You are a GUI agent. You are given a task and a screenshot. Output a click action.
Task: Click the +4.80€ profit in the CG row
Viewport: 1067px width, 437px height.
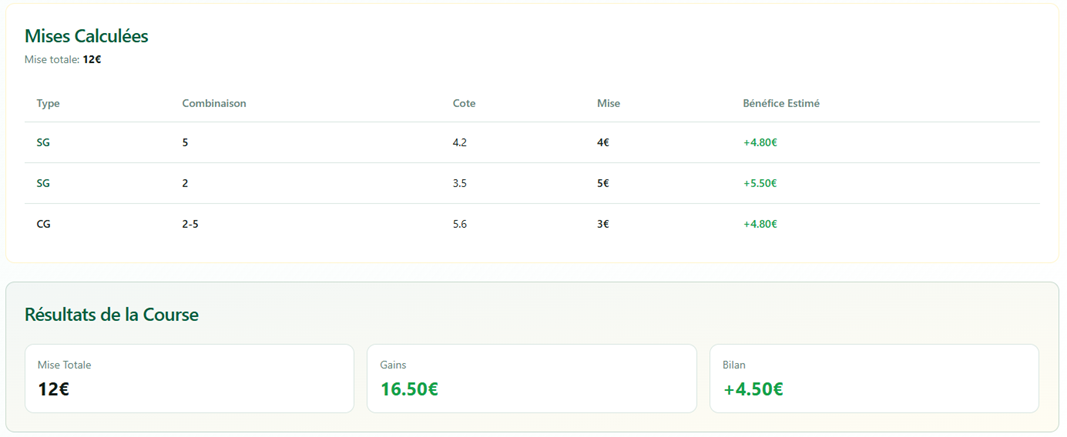[x=760, y=224]
